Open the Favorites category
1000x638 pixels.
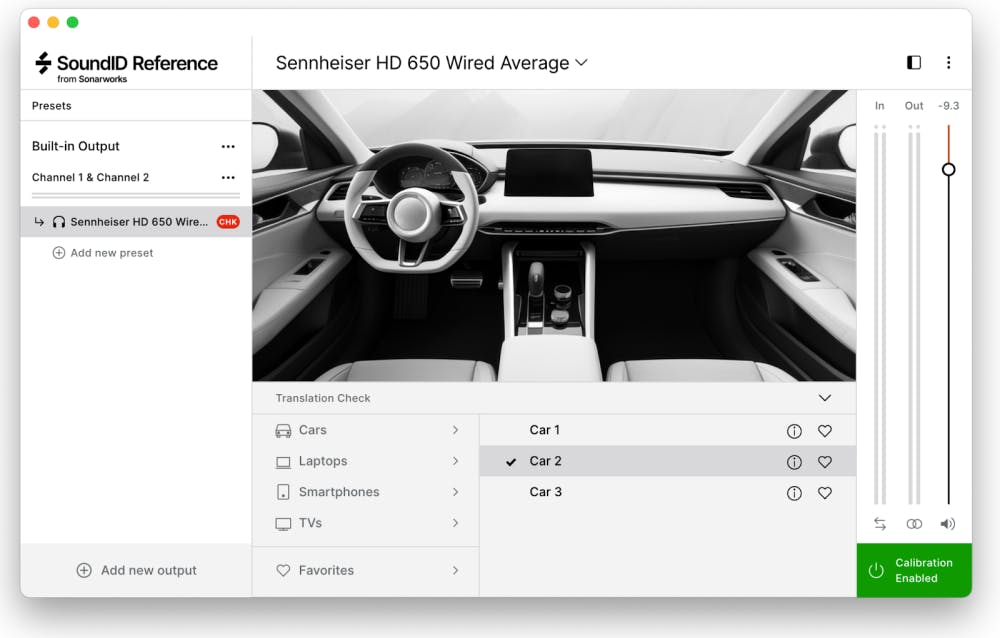coord(365,570)
